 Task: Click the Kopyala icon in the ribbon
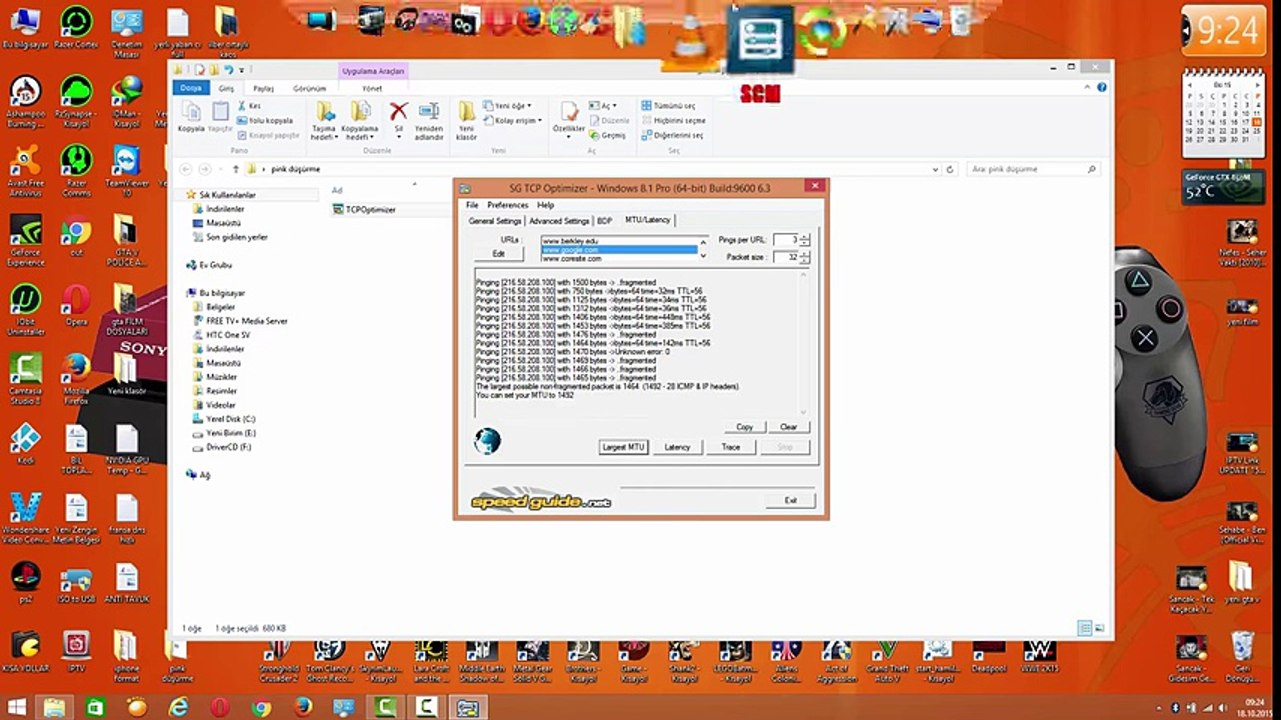tap(190, 117)
